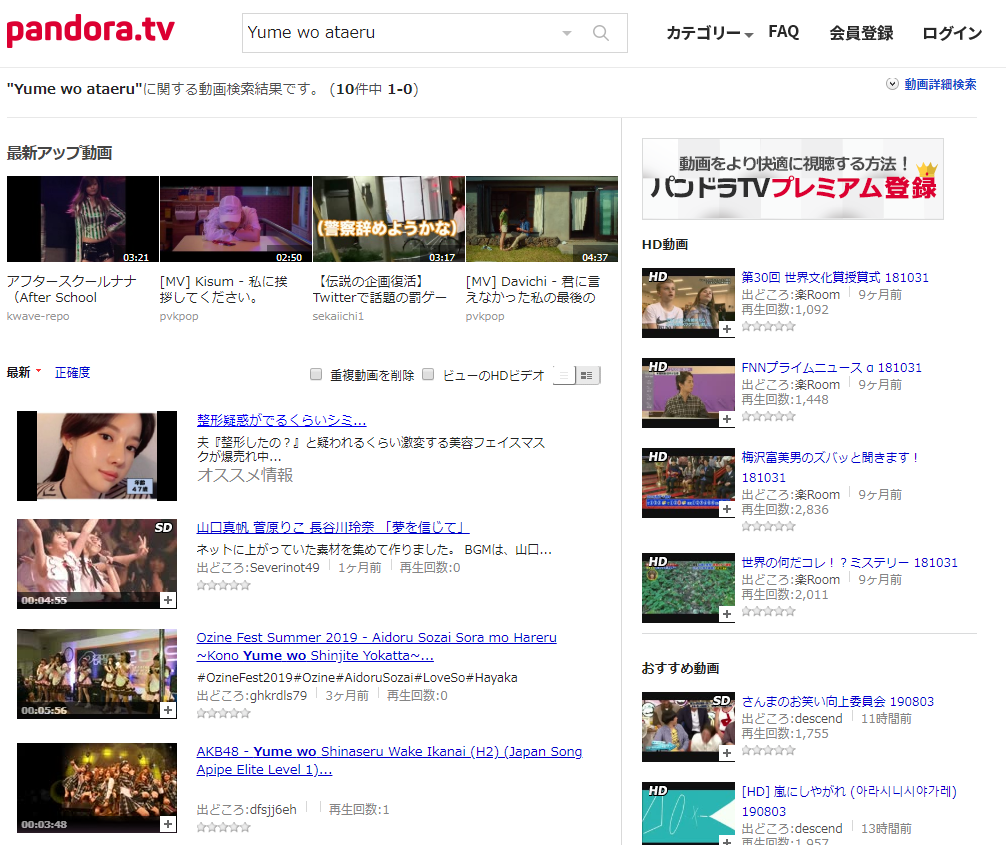The height and width of the screenshot is (862, 1006).
Task: Click オススメ情報 label
Action: (x=245, y=475)
